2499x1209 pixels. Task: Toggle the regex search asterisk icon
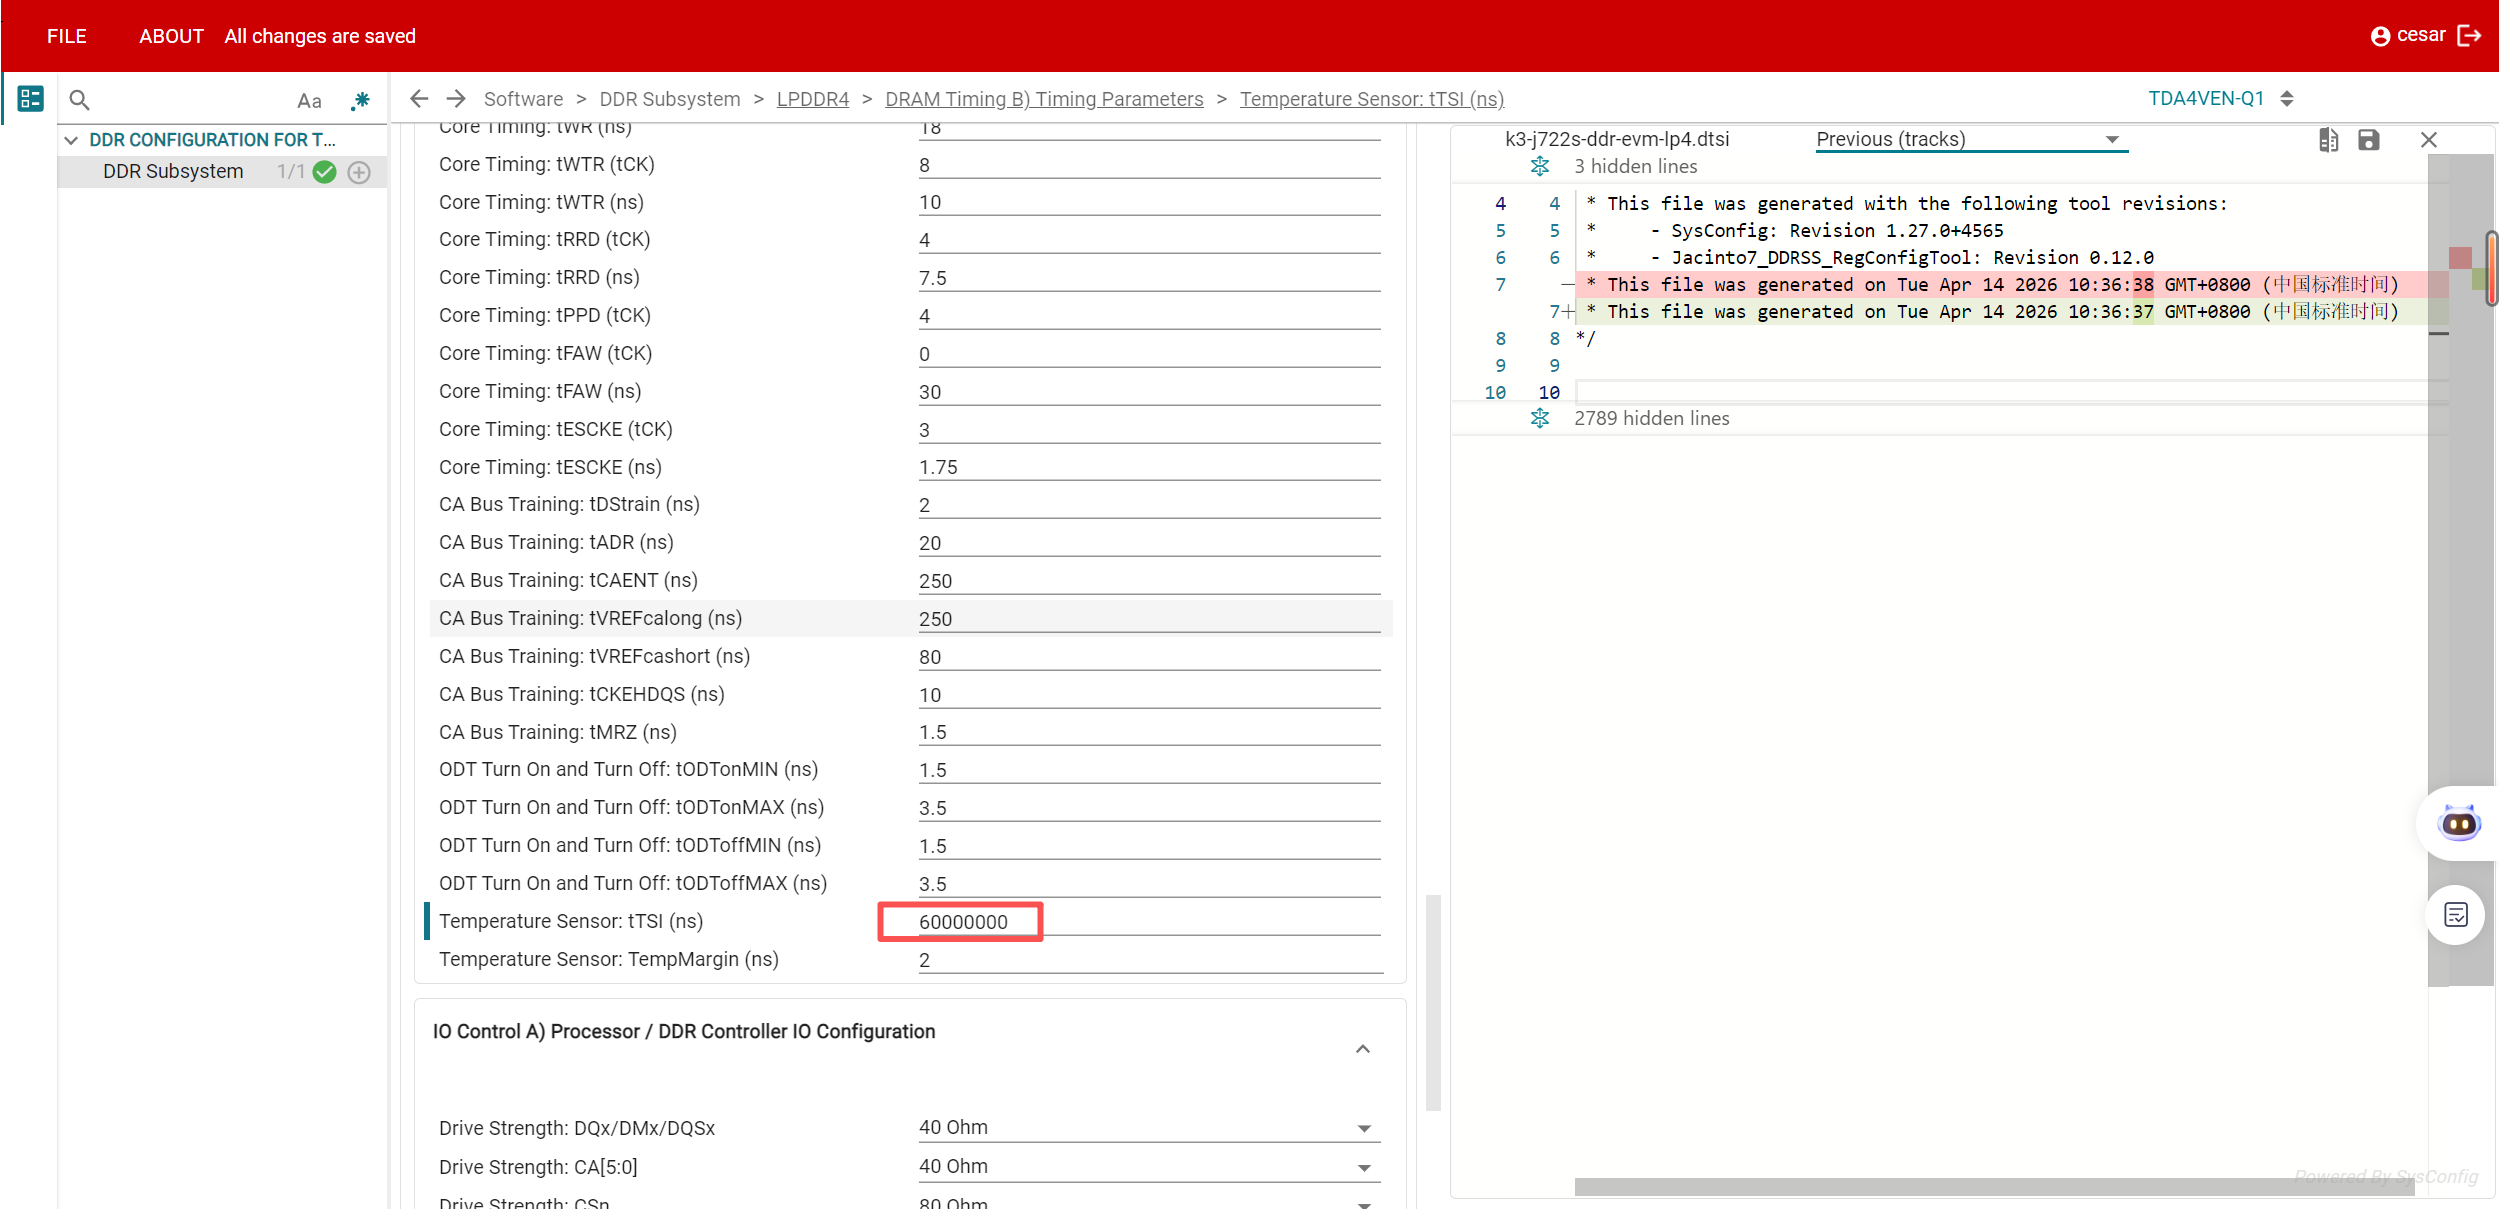360,101
